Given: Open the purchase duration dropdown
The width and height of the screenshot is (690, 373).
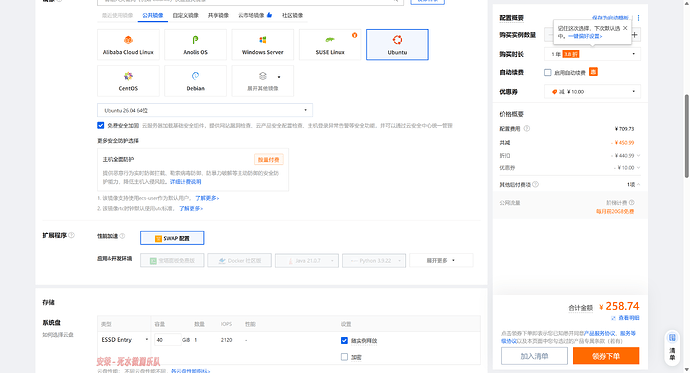Looking at the screenshot, I should pyautogui.click(x=592, y=54).
